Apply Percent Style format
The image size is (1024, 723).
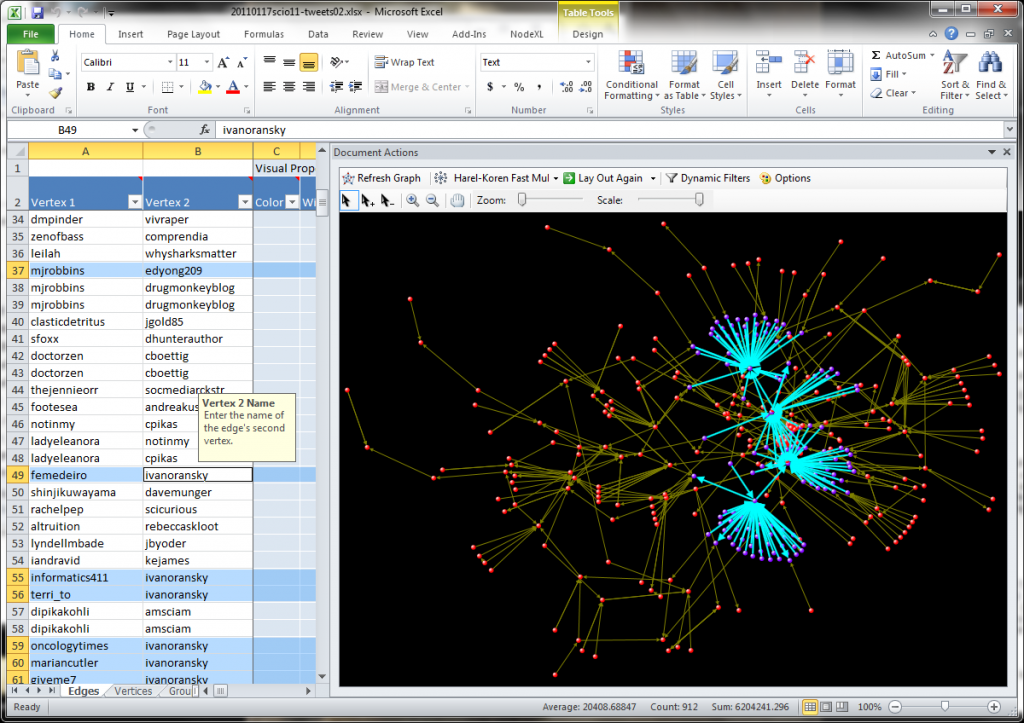[519, 87]
